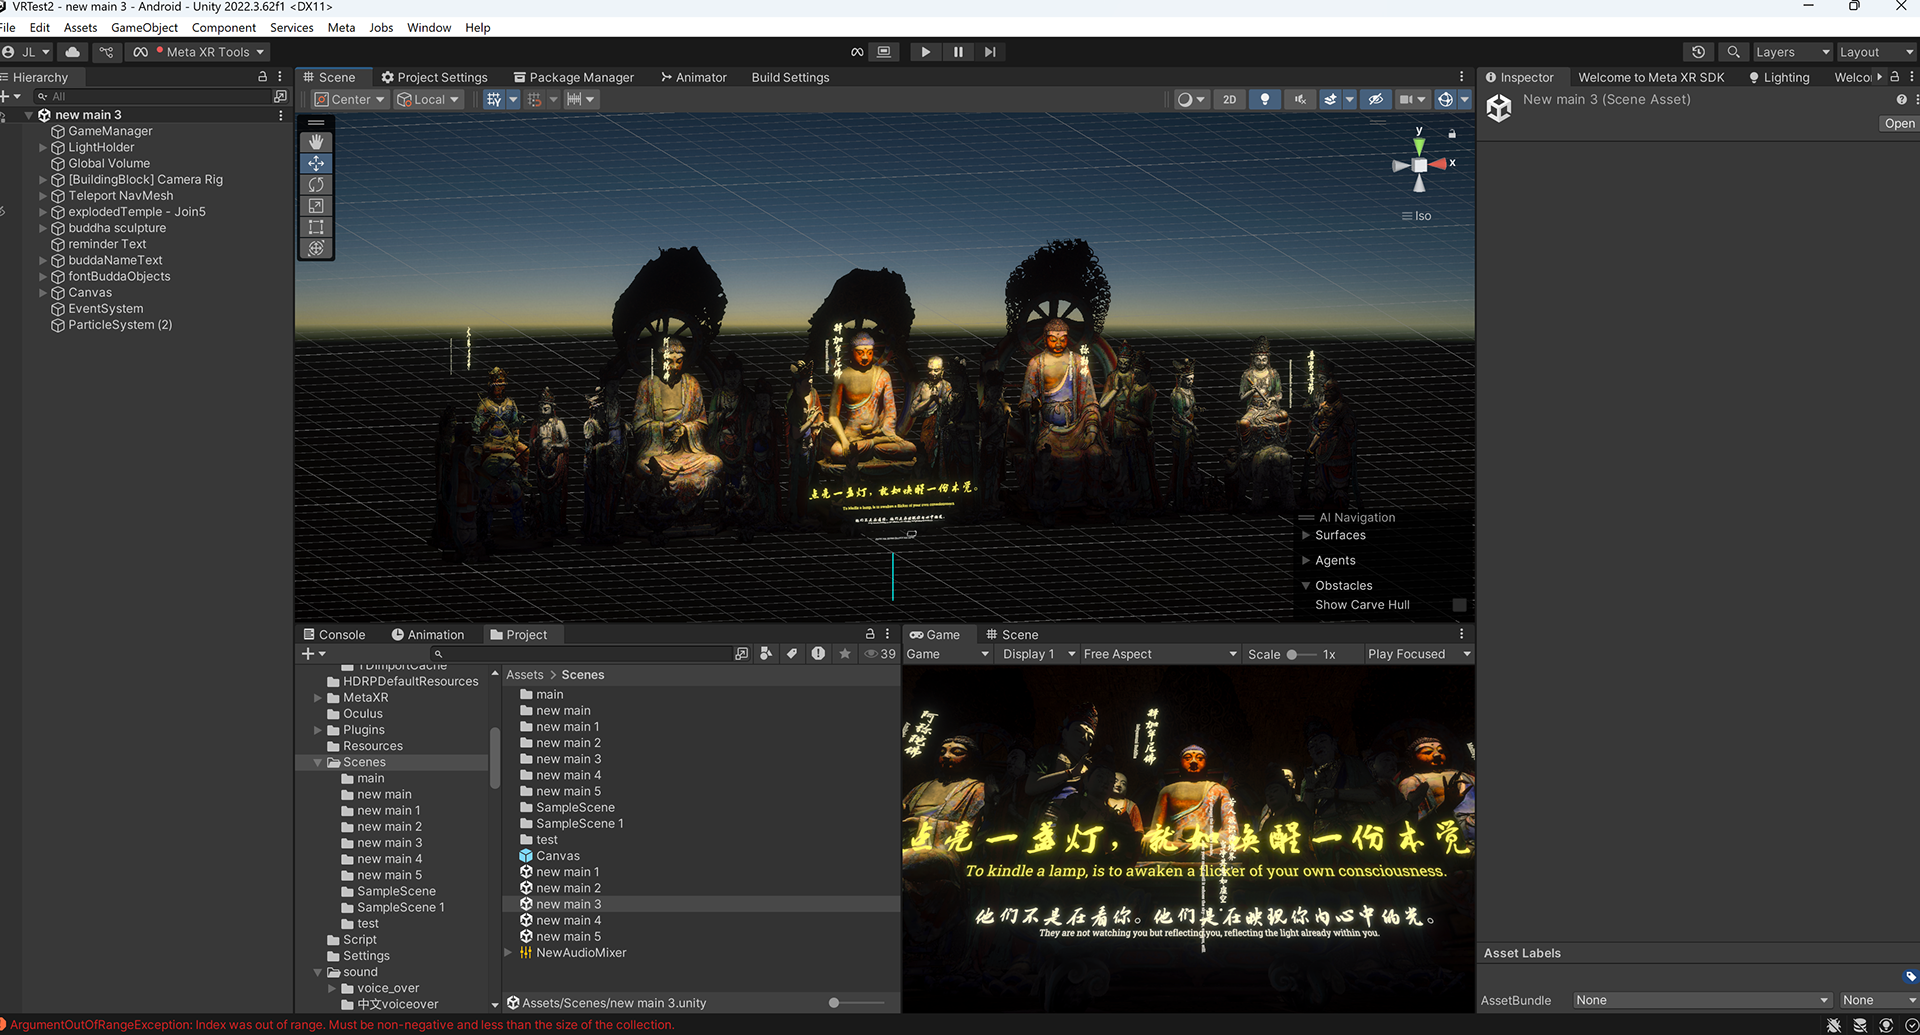Adjust the Game view Scale slider

pos(1293,654)
